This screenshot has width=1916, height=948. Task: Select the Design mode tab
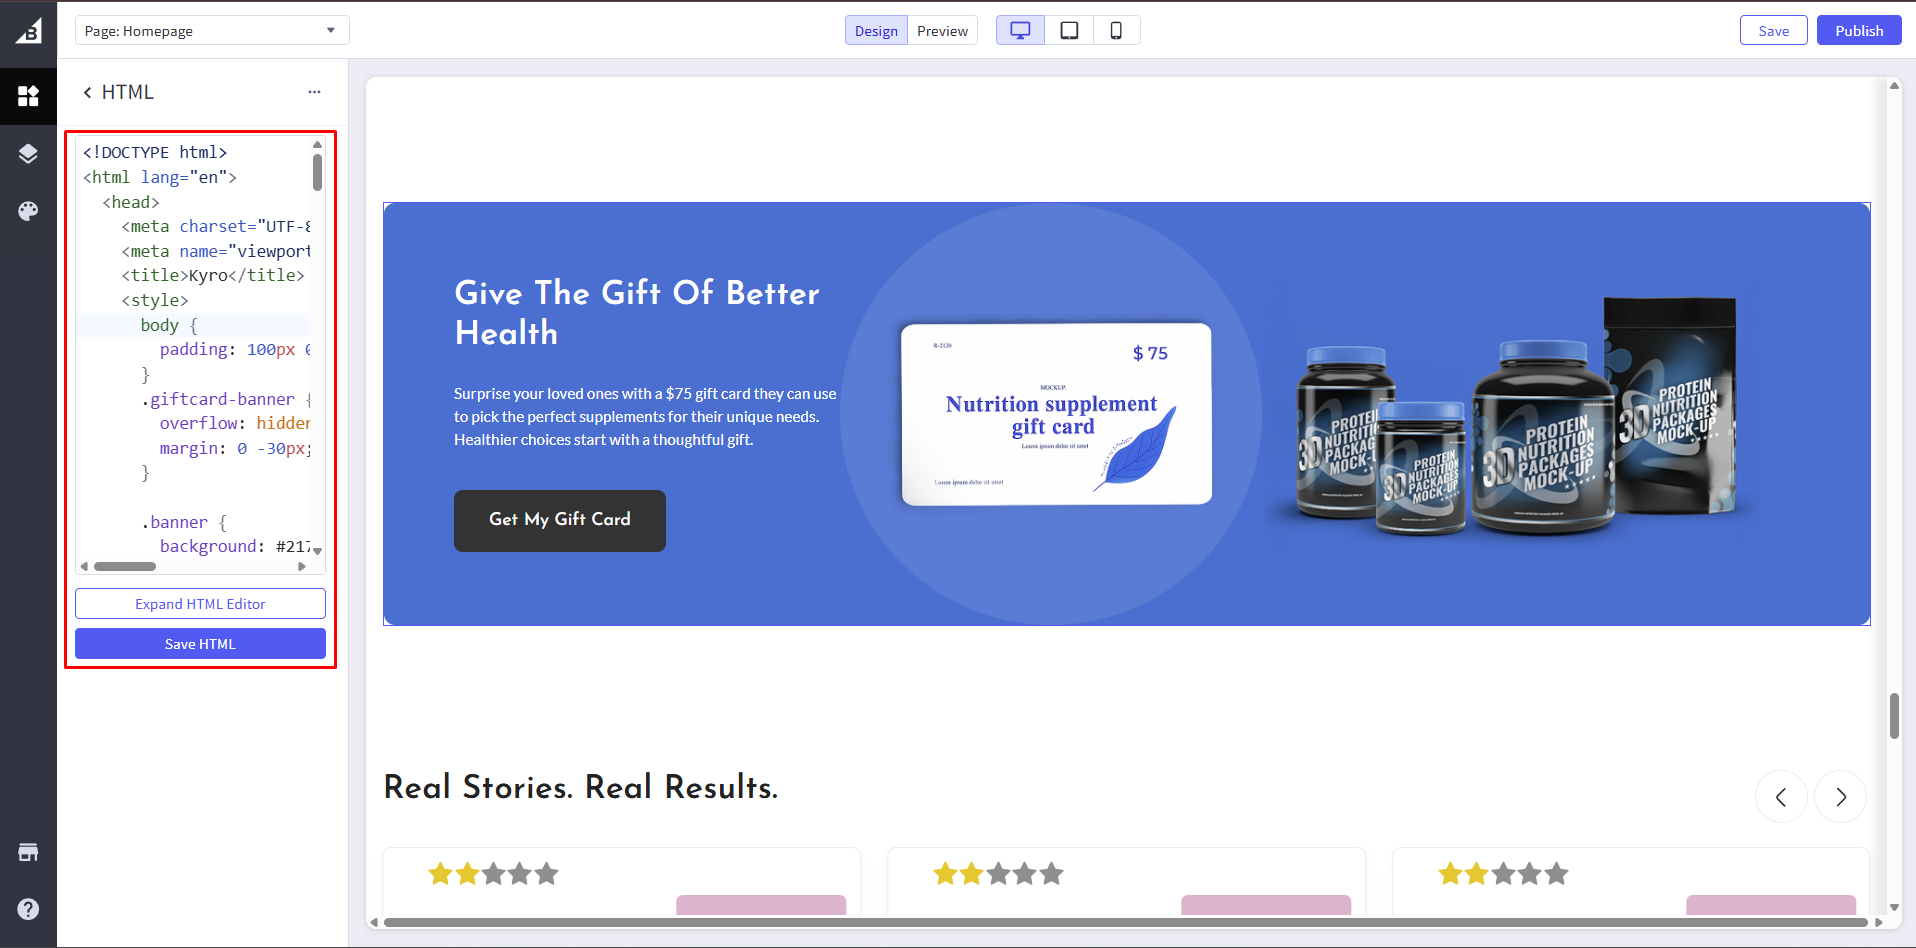tap(876, 31)
